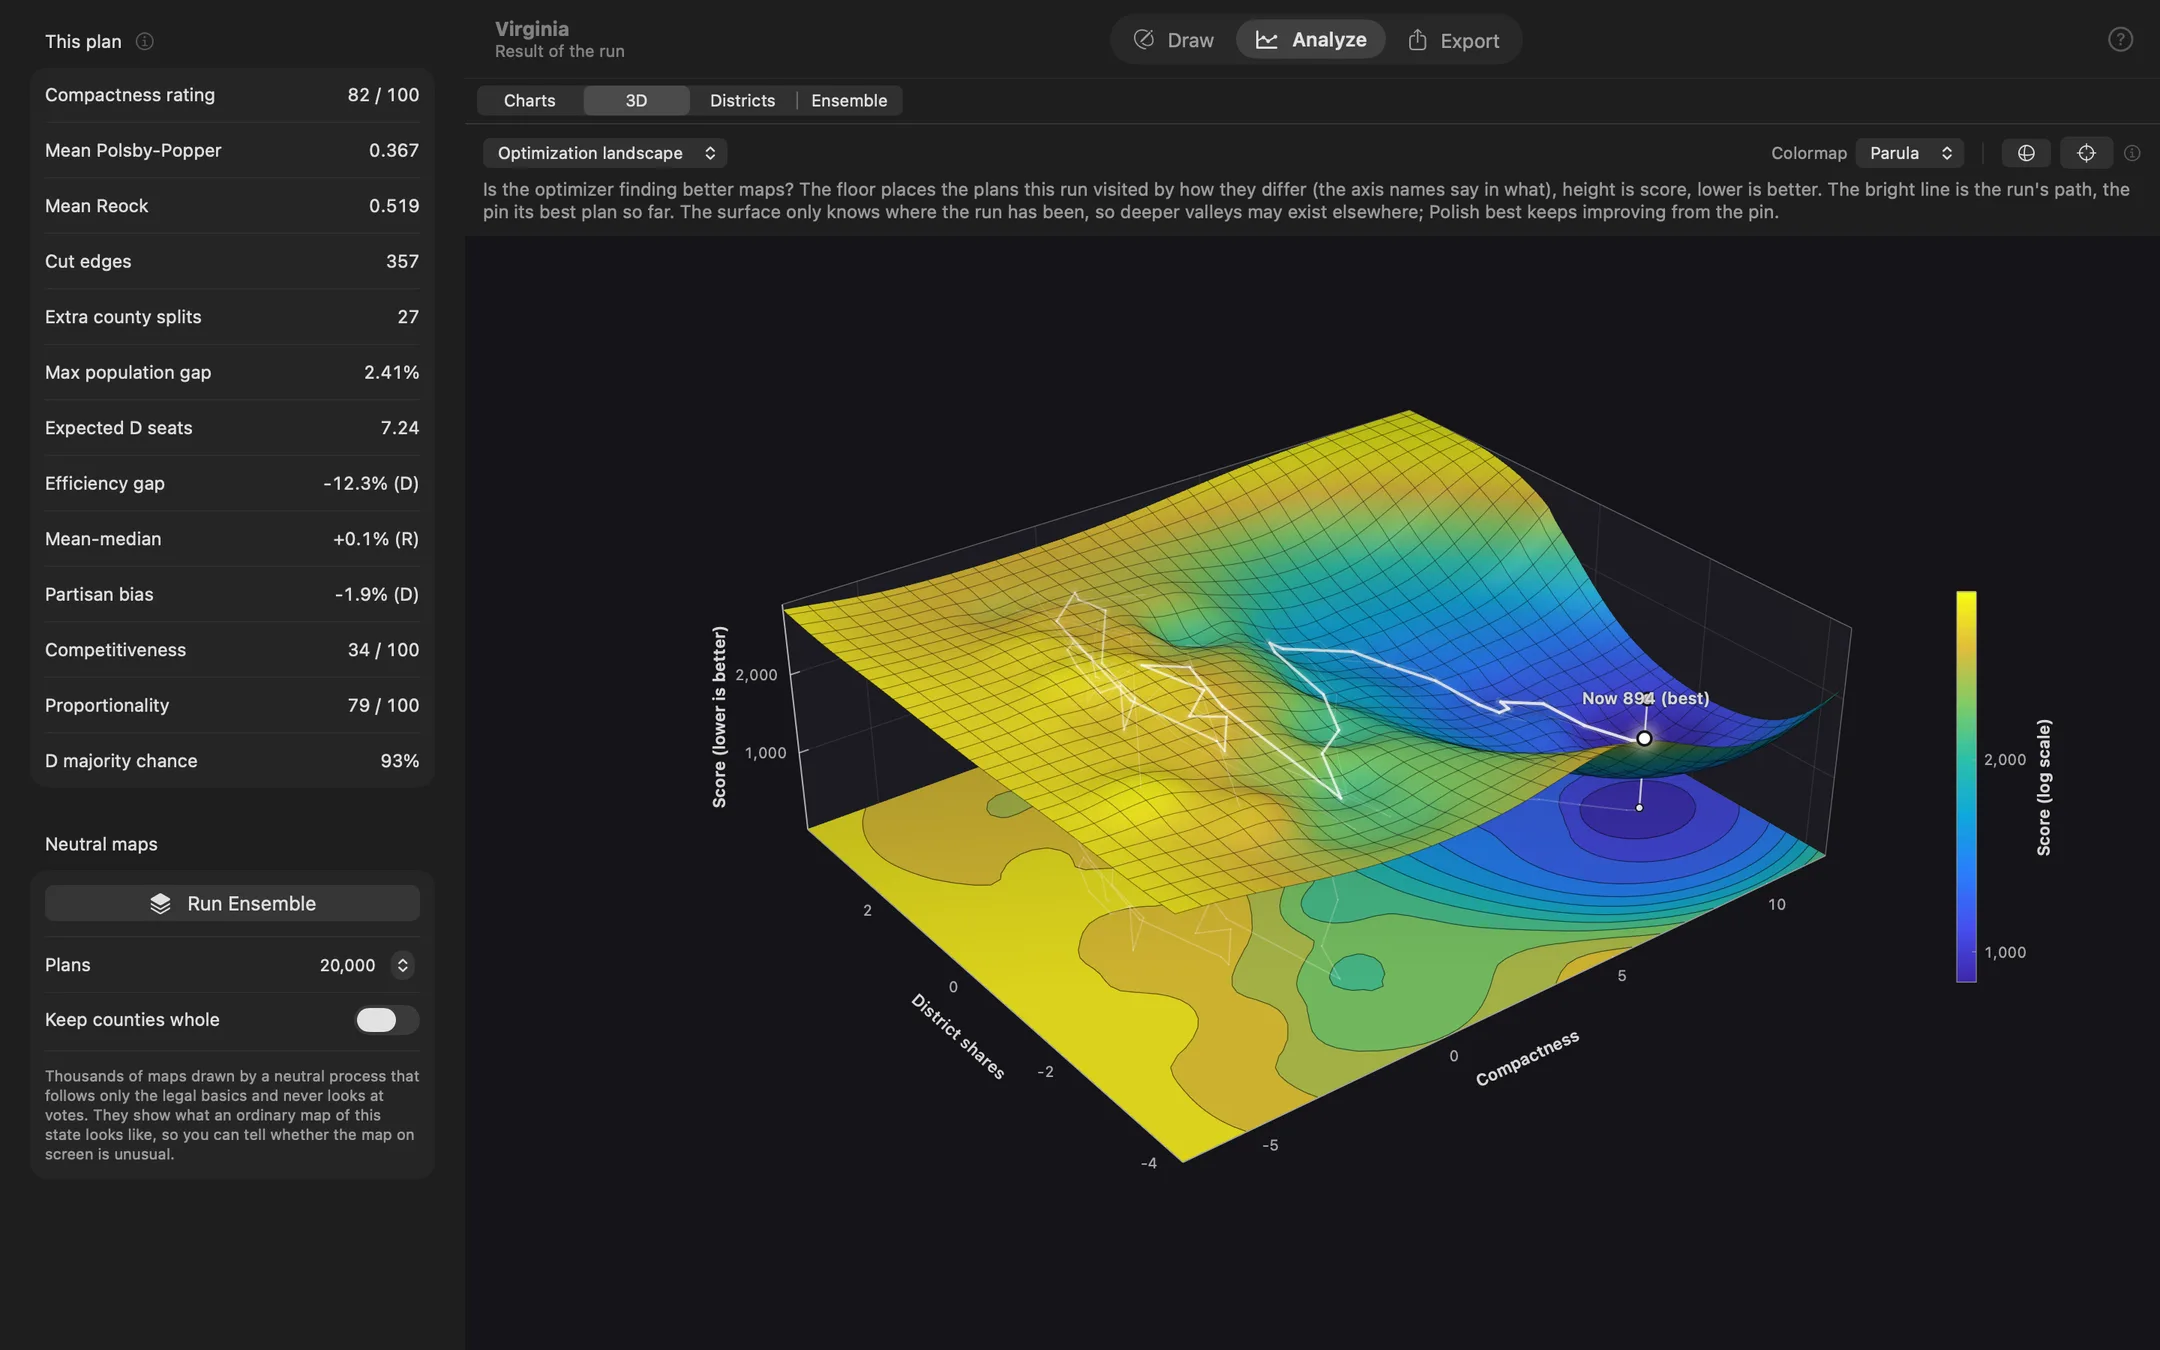This screenshot has width=2160, height=1350.
Task: Select the 3D tab
Action: (x=636, y=101)
